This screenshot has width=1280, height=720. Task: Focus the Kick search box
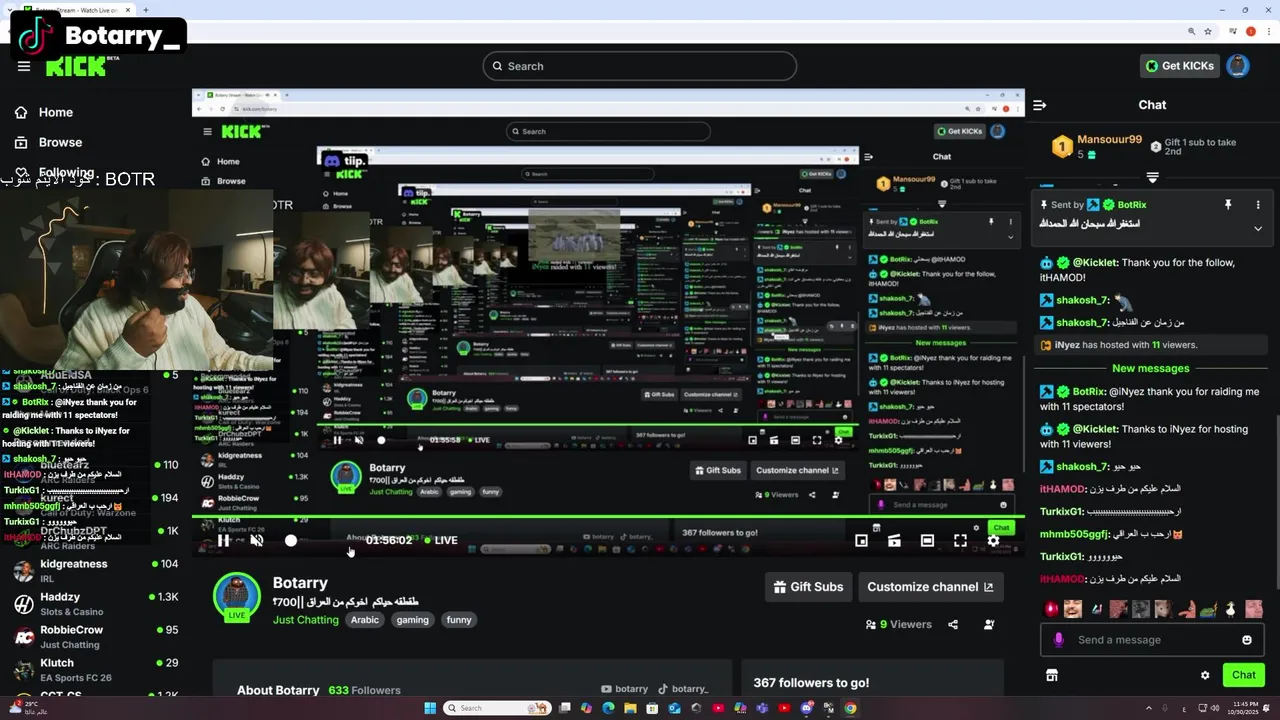click(x=640, y=66)
